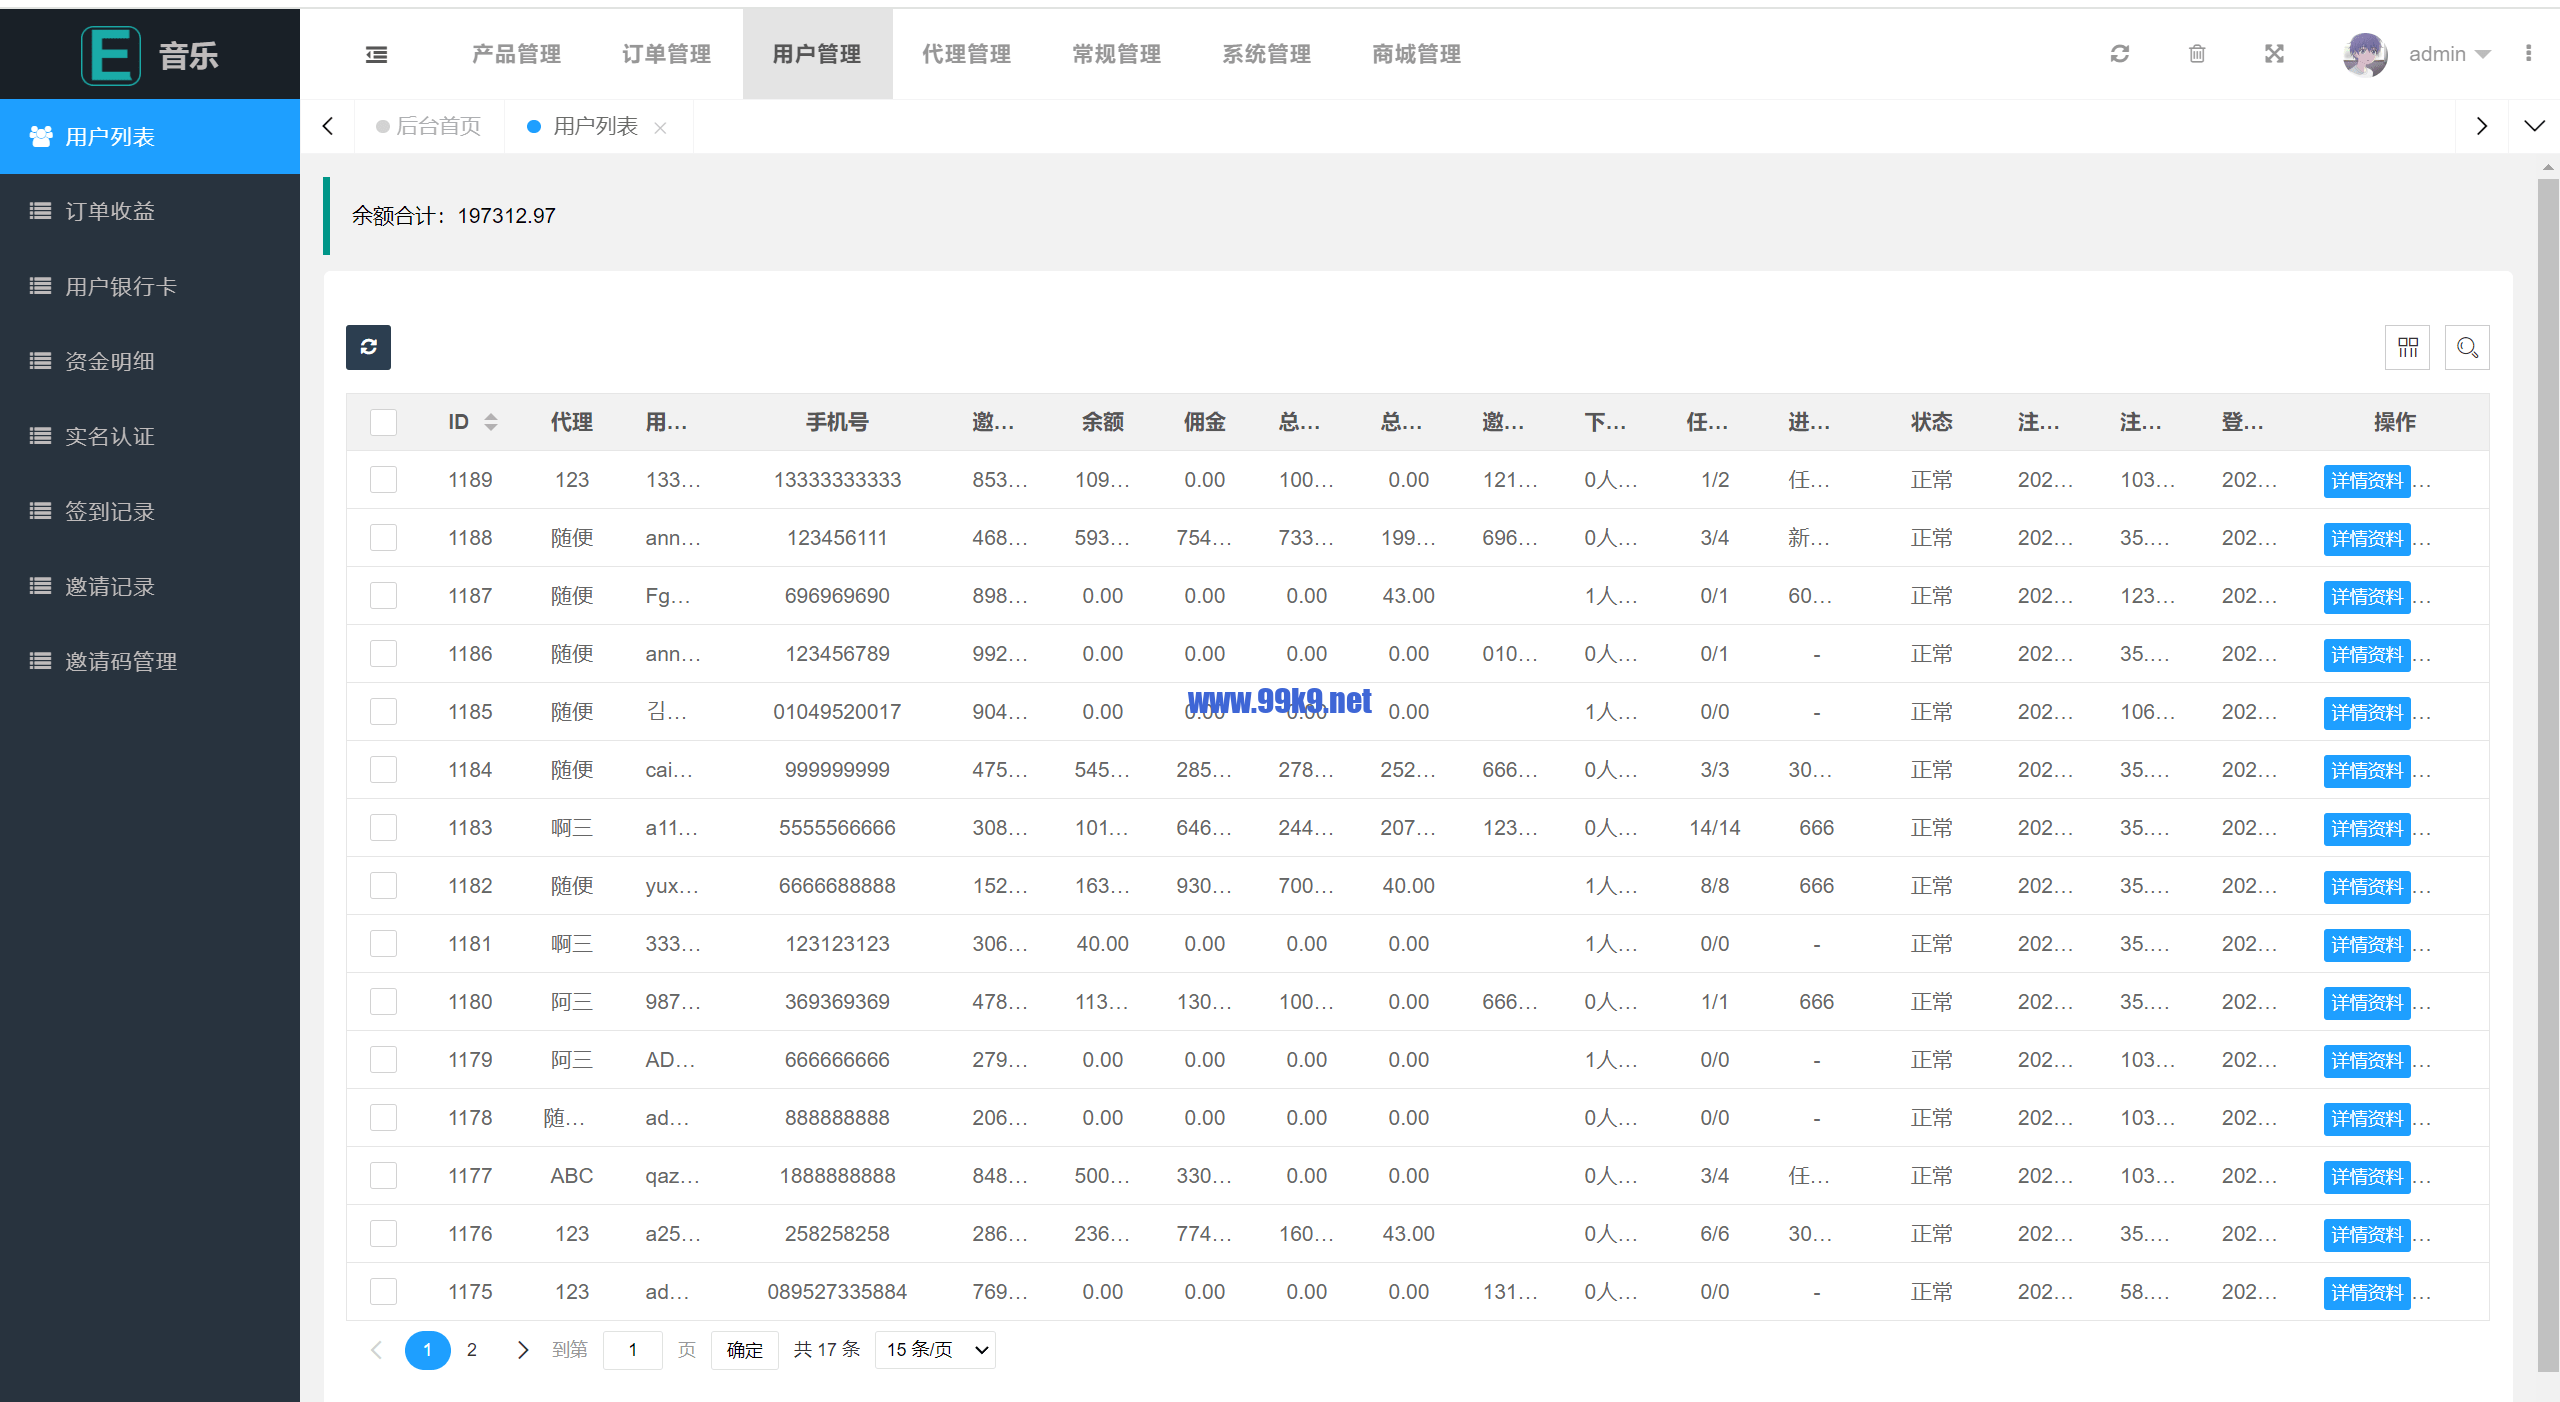The width and height of the screenshot is (2560, 1402).
Task: Check the row for user ID 1175
Action: (383, 1292)
